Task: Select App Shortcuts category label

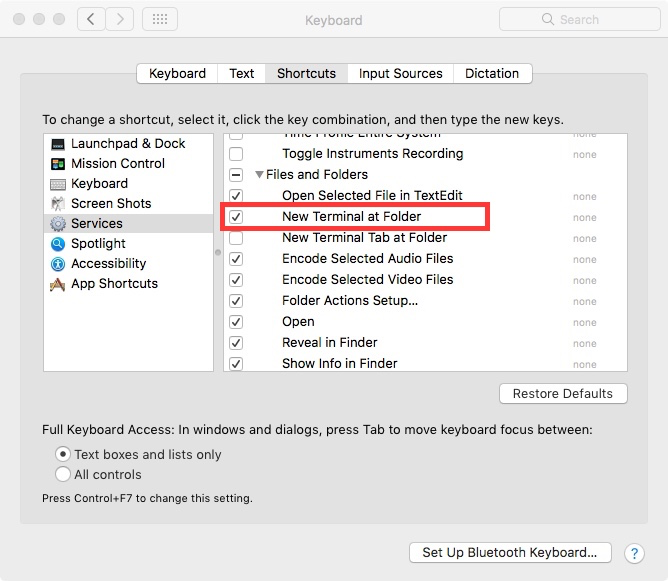Action: point(115,284)
